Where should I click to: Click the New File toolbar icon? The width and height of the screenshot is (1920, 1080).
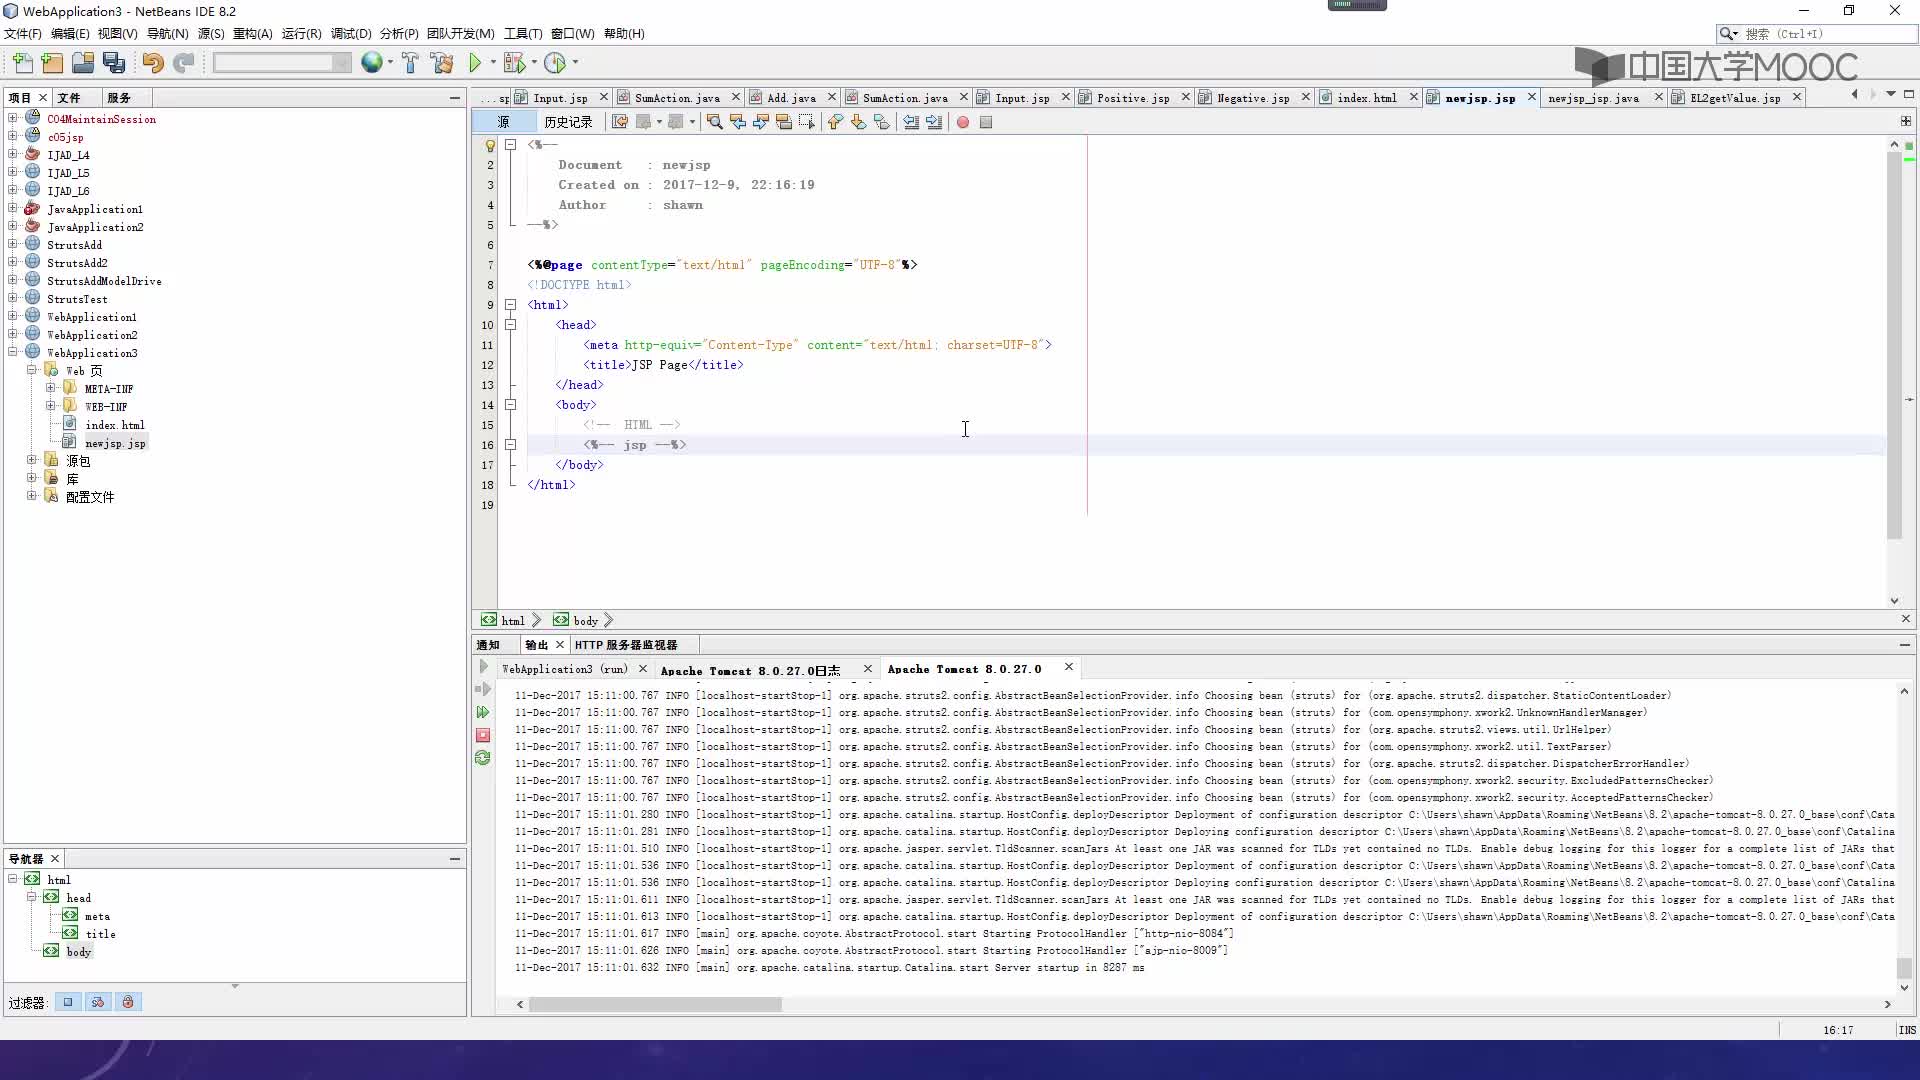22,63
